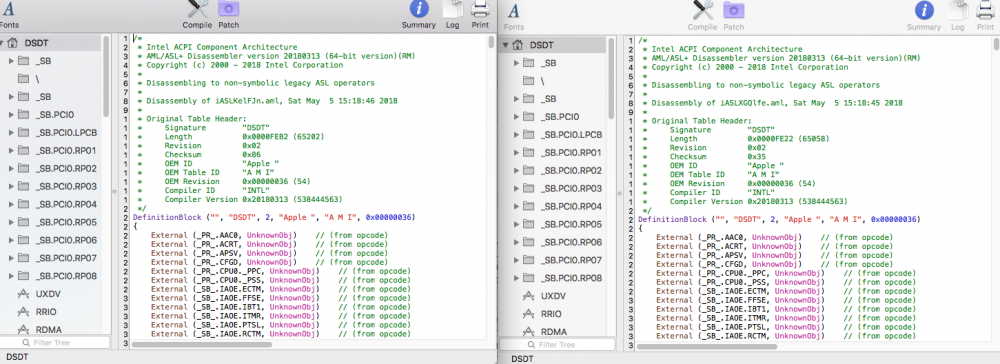Screen dimensions: 1000x364
Task: Select _SB.PCI0.RP03 row in left window
Action: [51, 187]
